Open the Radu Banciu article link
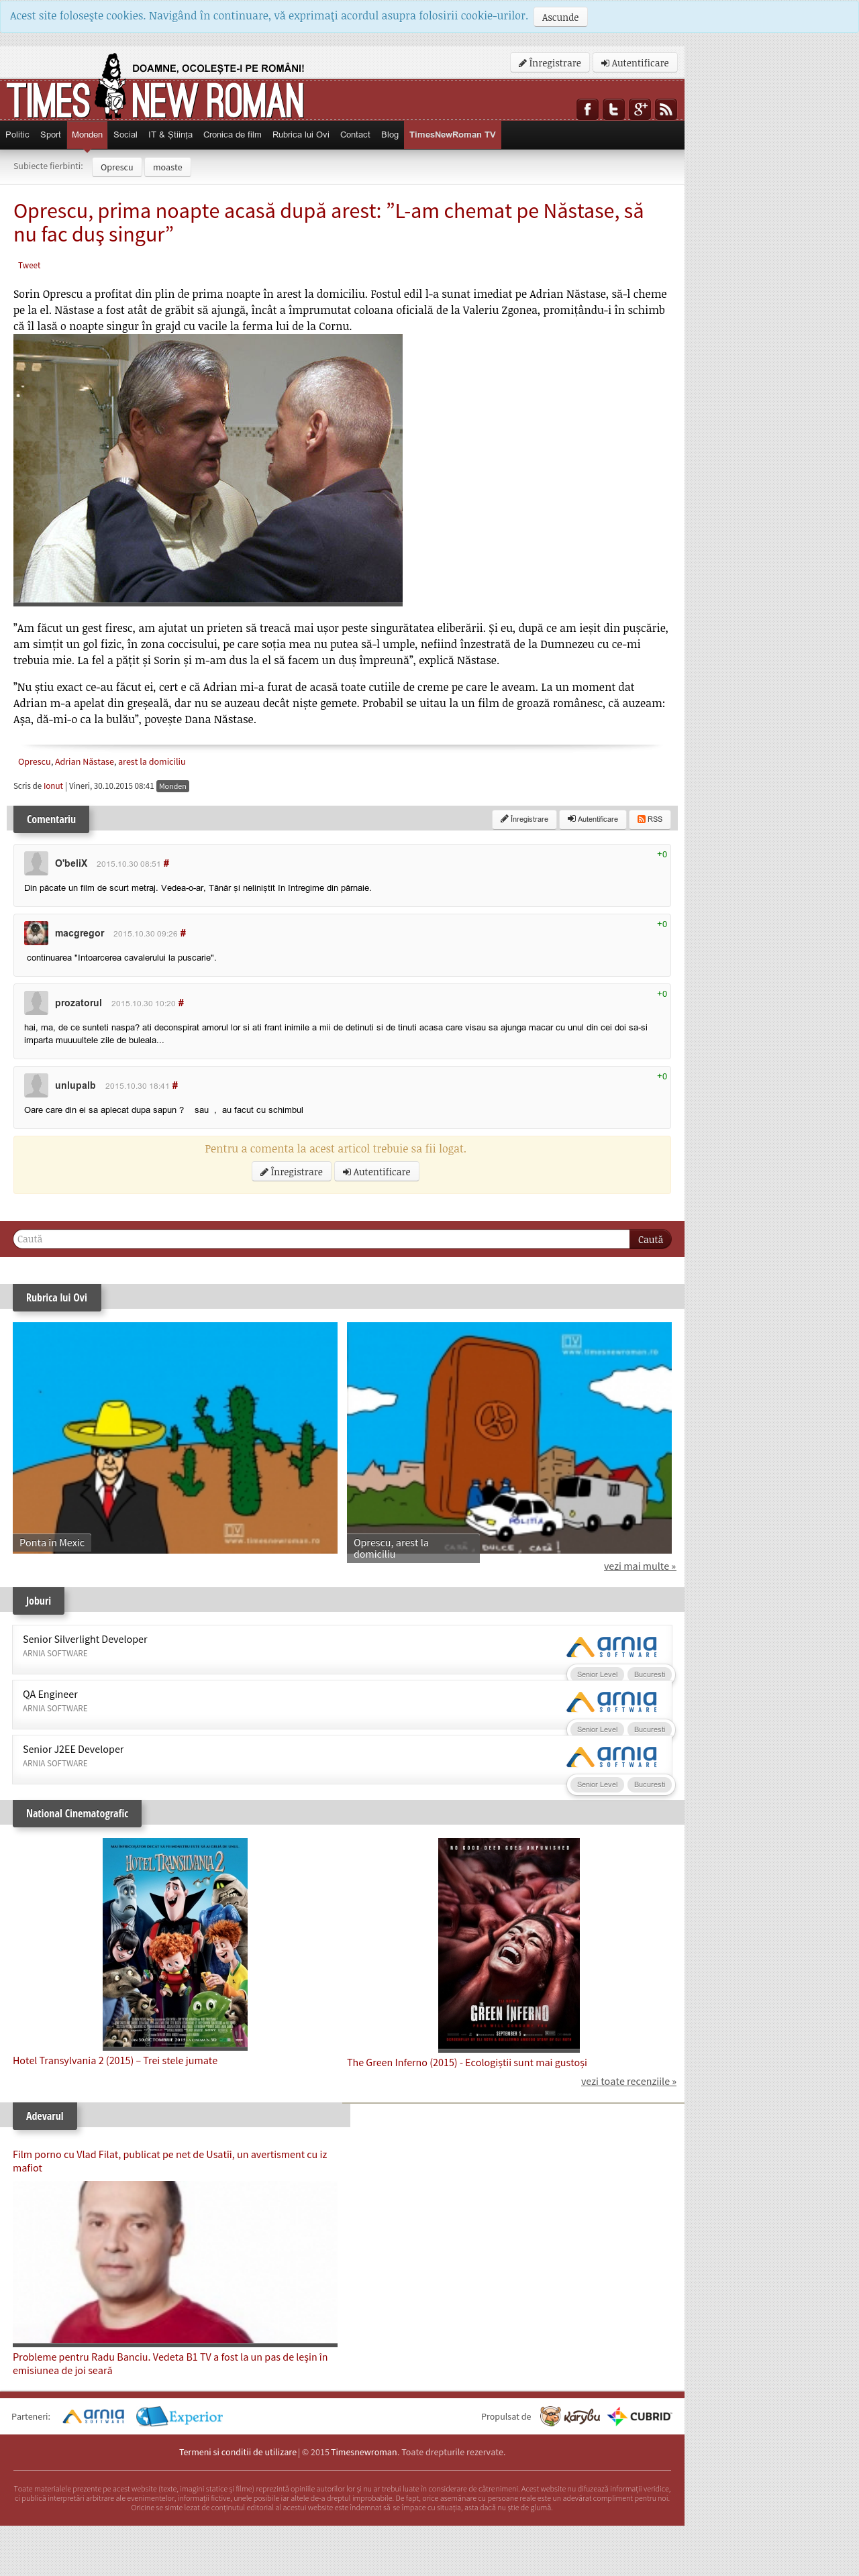 point(170,2363)
